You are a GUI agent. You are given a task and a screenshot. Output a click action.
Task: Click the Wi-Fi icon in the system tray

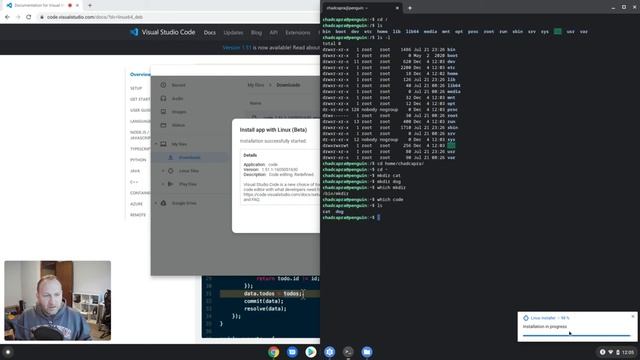[611, 352]
